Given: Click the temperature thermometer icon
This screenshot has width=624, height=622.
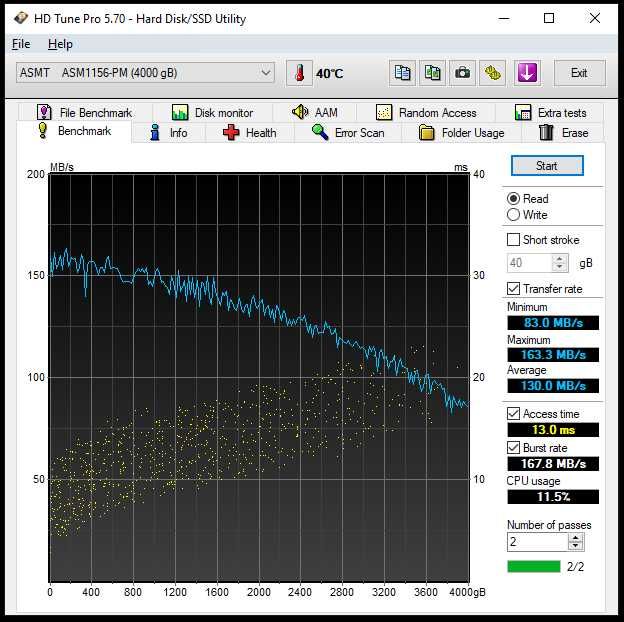Looking at the screenshot, I should pos(299,73).
